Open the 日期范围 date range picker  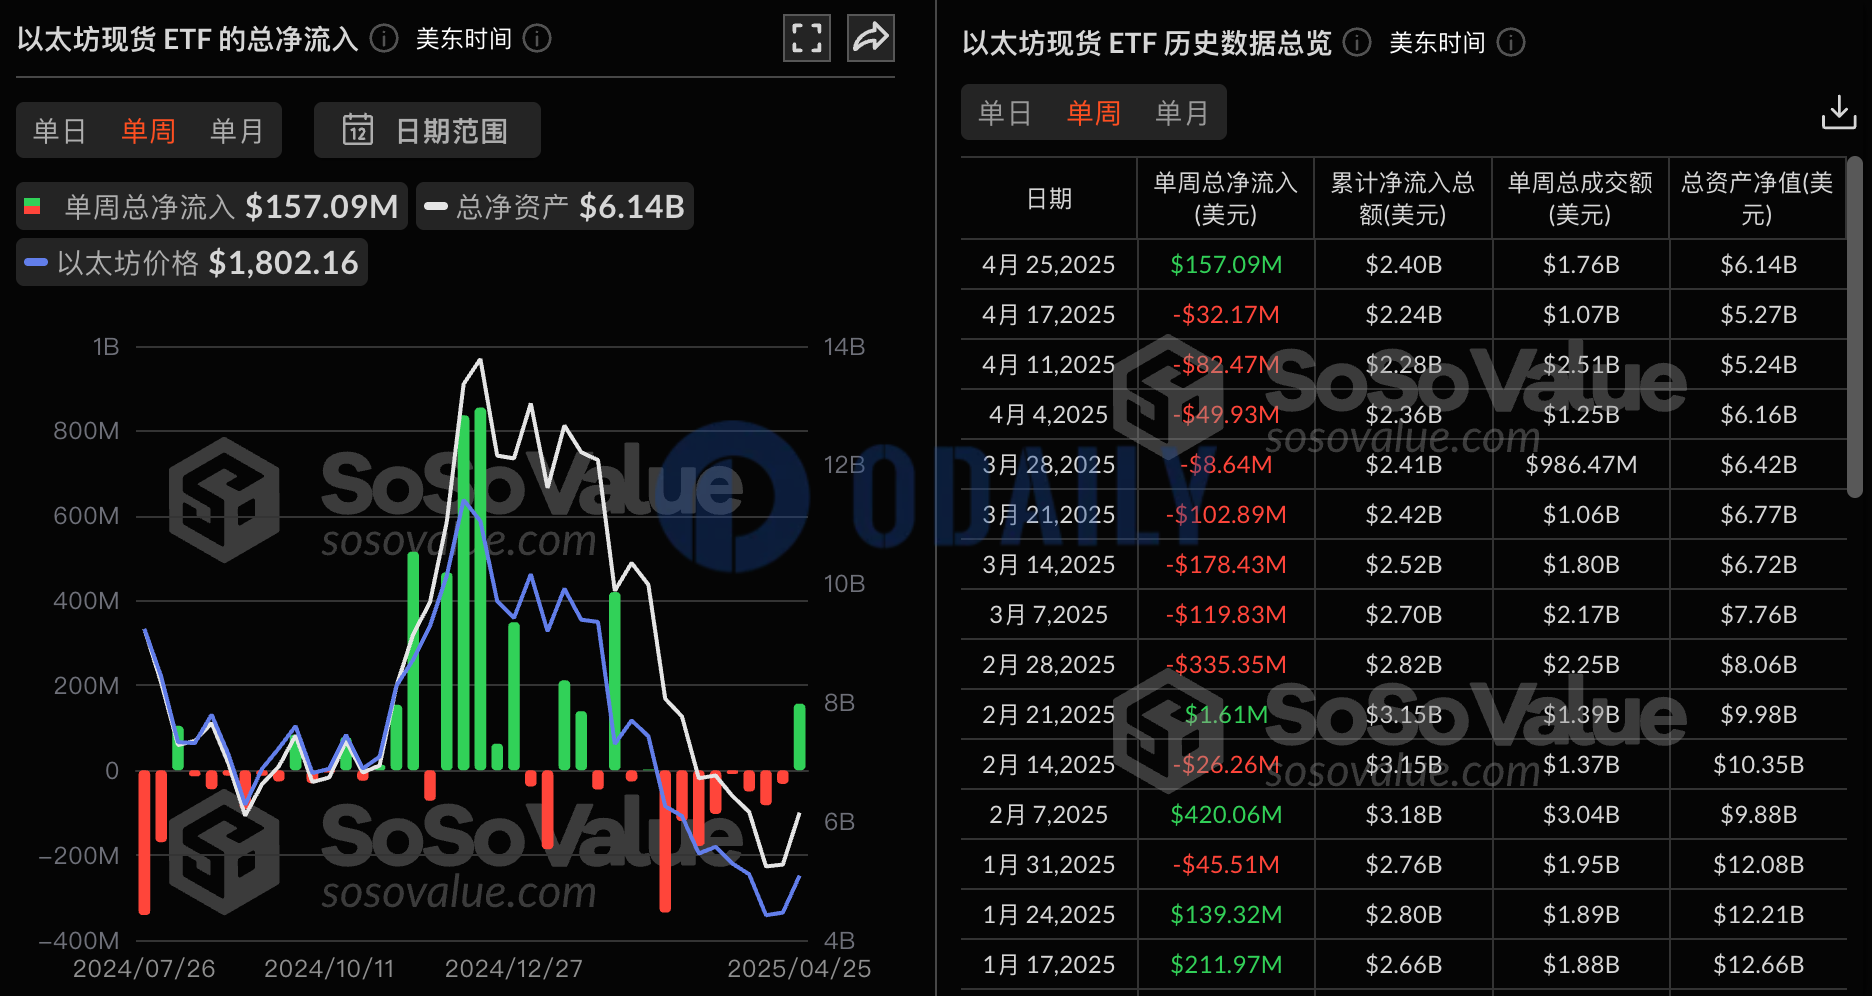[427, 130]
